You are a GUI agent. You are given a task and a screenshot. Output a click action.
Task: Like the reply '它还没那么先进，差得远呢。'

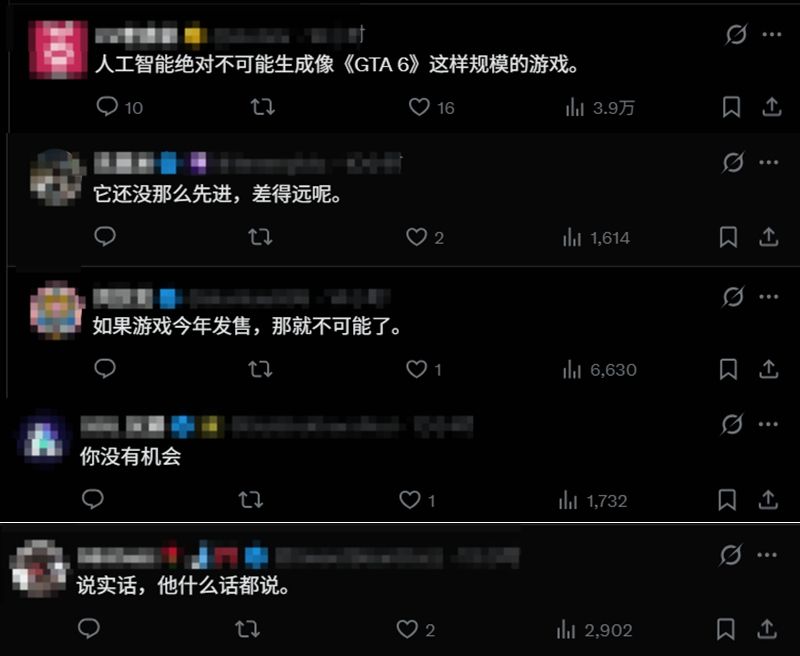pyautogui.click(x=416, y=237)
